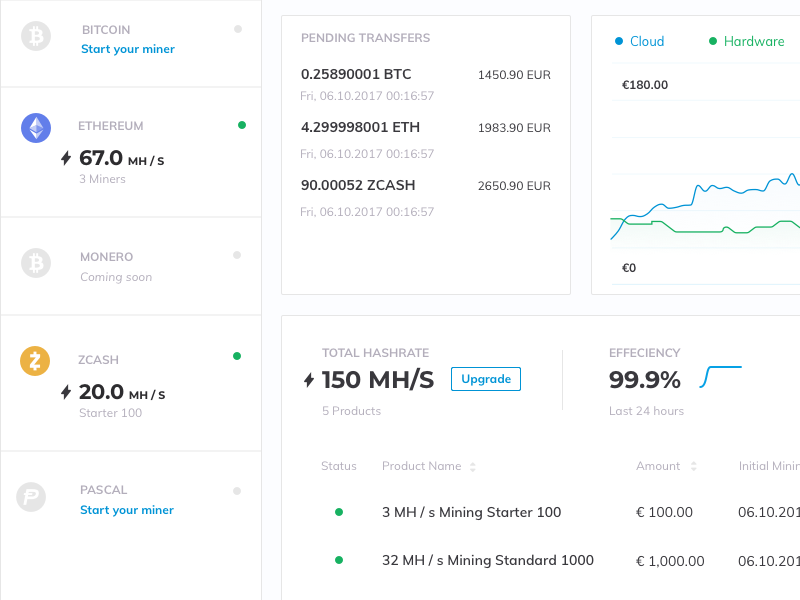The image size is (800, 600).
Task: Open the 3 MH/s Mining Starter 100 row
Action: [x=472, y=512]
